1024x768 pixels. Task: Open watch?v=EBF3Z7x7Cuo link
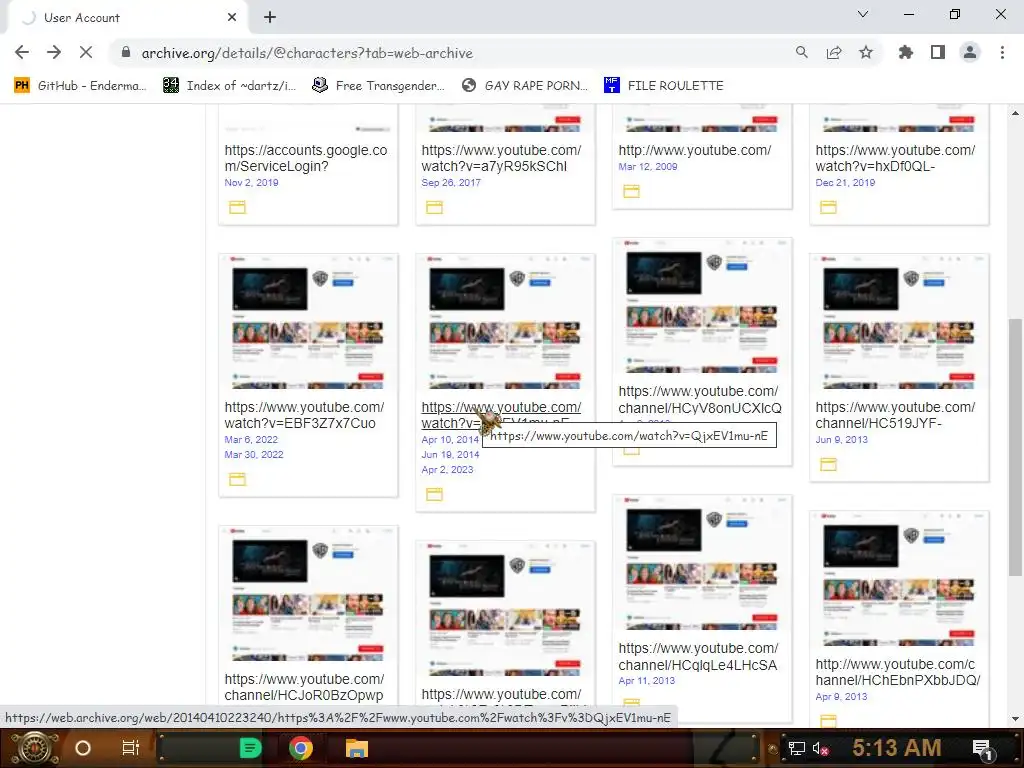click(x=304, y=415)
